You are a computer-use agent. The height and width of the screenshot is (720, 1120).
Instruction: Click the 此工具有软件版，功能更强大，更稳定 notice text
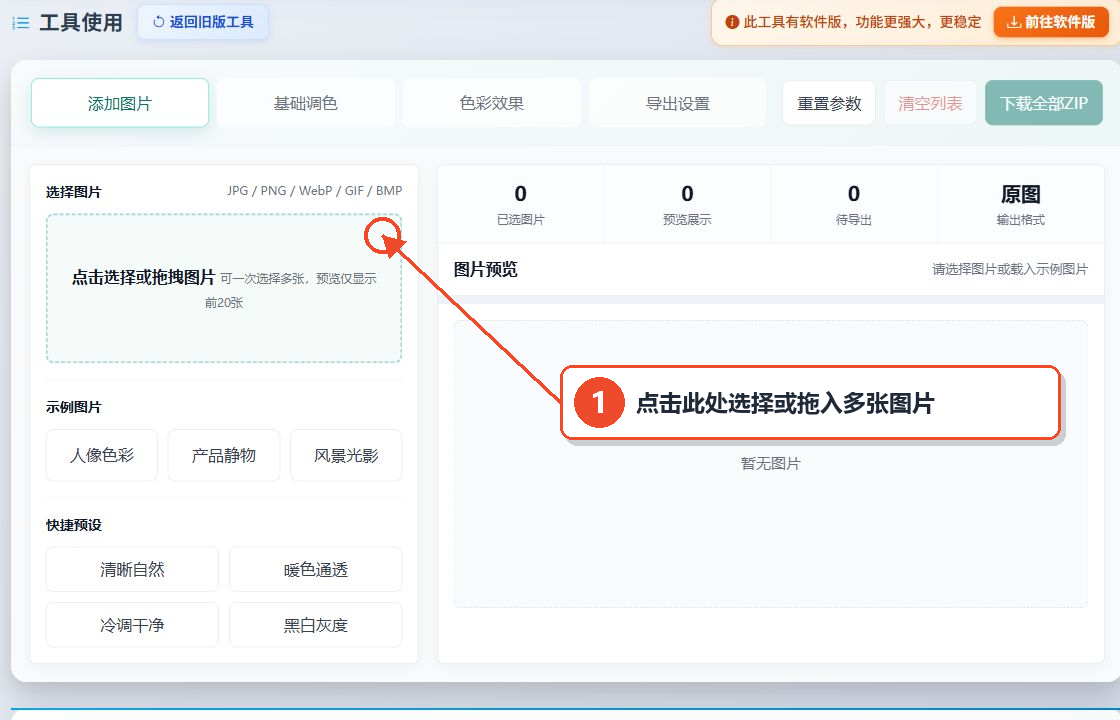[x=862, y=22]
